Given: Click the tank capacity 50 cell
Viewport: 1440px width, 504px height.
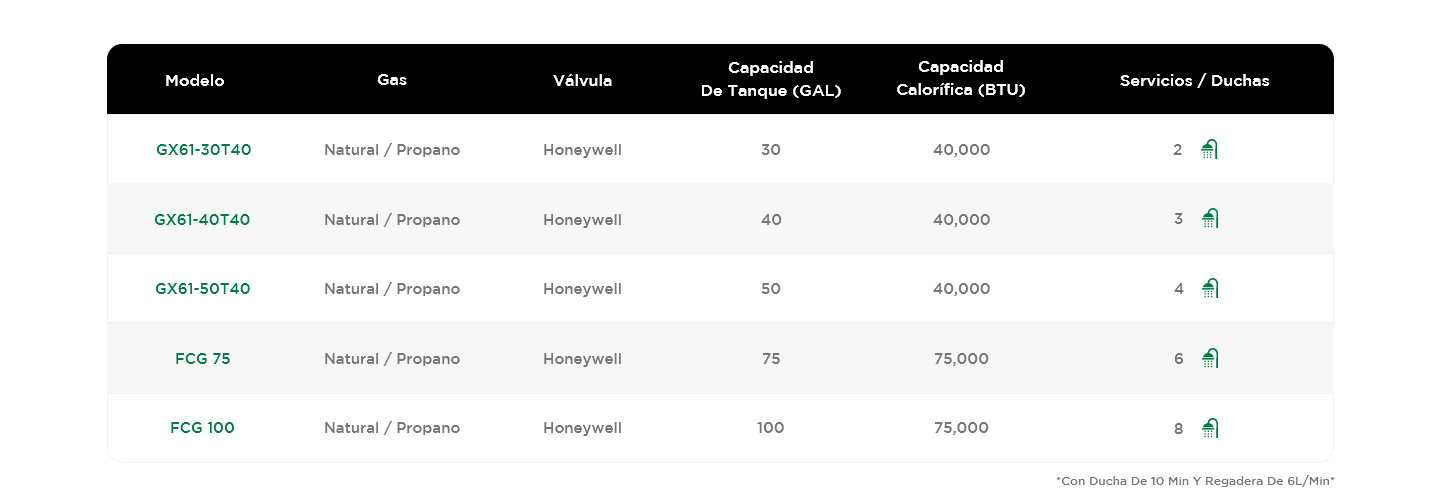Looking at the screenshot, I should tap(771, 289).
